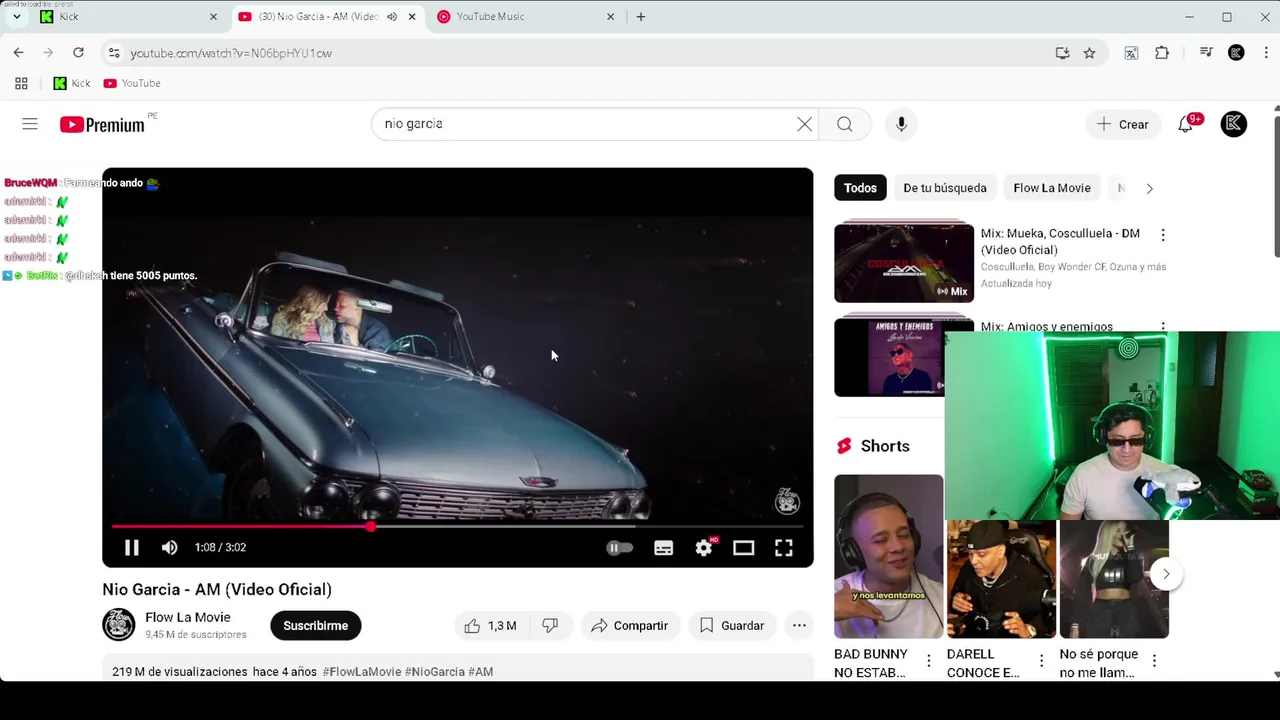This screenshot has width=1280, height=720.
Task: Click the Suscribirme button
Action: (315, 626)
